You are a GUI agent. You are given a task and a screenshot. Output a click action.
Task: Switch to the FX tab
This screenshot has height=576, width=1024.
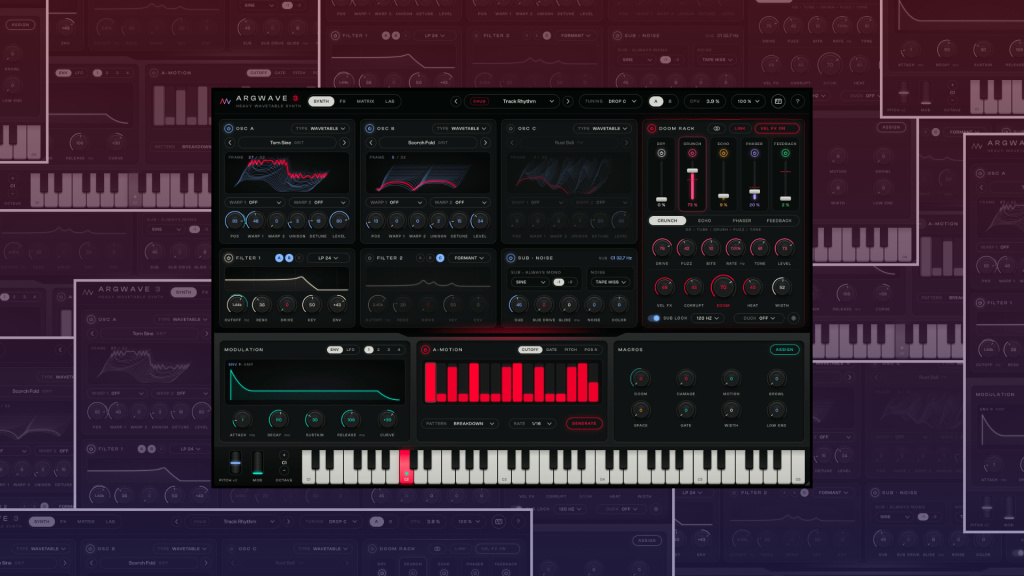click(x=343, y=101)
